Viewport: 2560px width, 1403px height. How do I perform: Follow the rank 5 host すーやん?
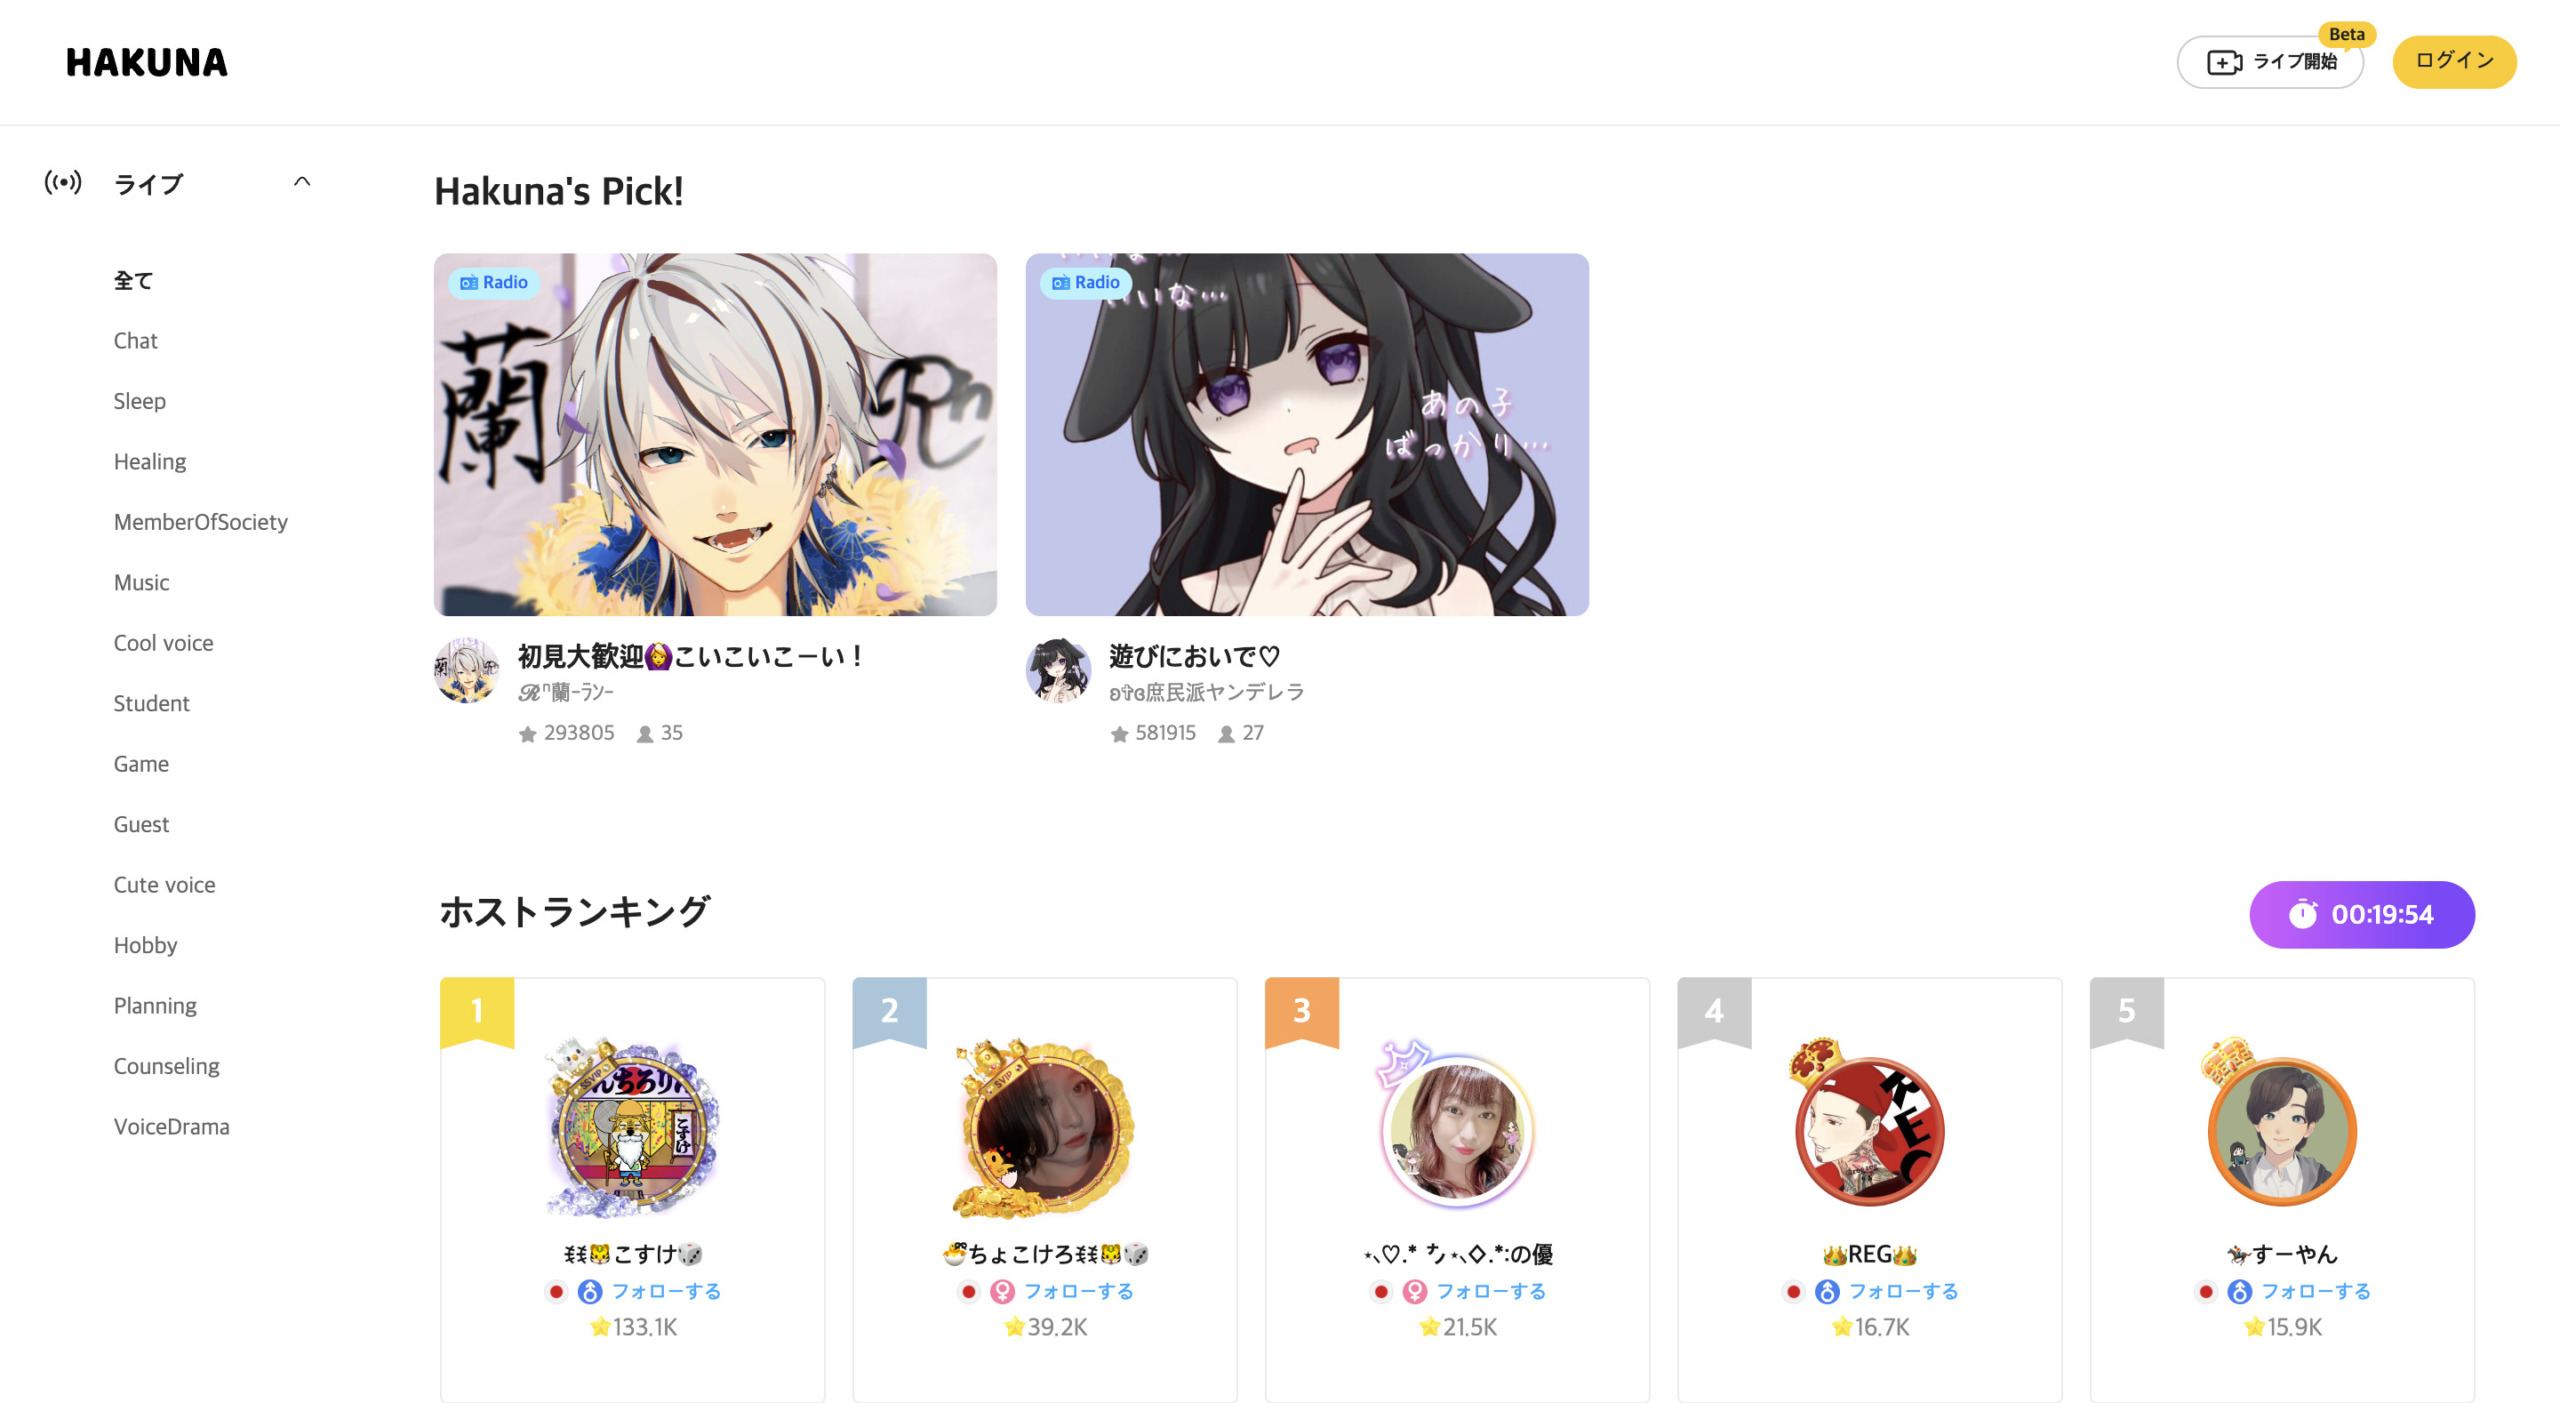click(2315, 1291)
